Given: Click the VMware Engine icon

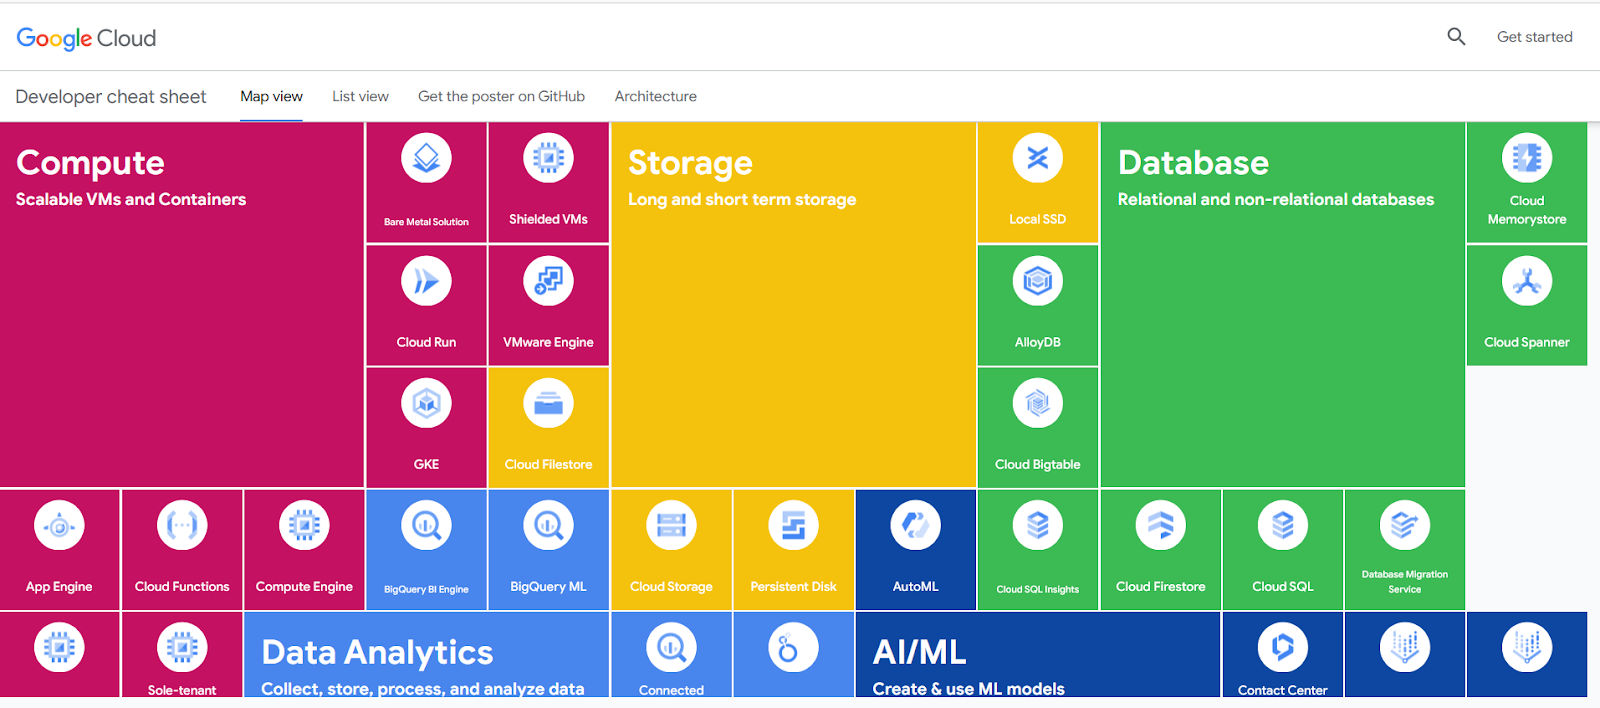Looking at the screenshot, I should (x=548, y=281).
